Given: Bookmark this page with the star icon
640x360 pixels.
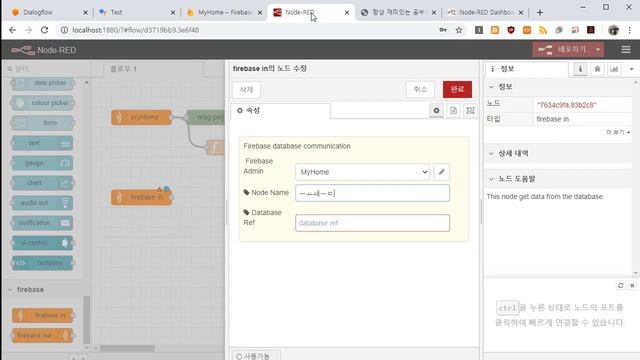Looking at the screenshot, I should point(459,30).
